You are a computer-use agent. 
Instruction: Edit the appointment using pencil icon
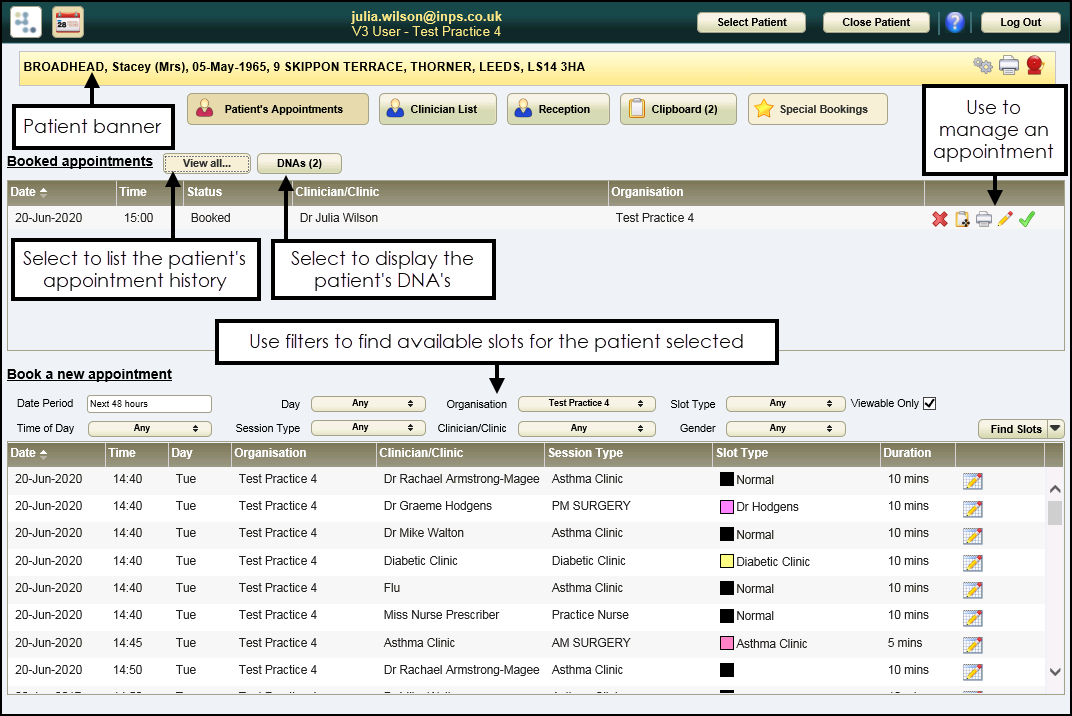click(1005, 219)
